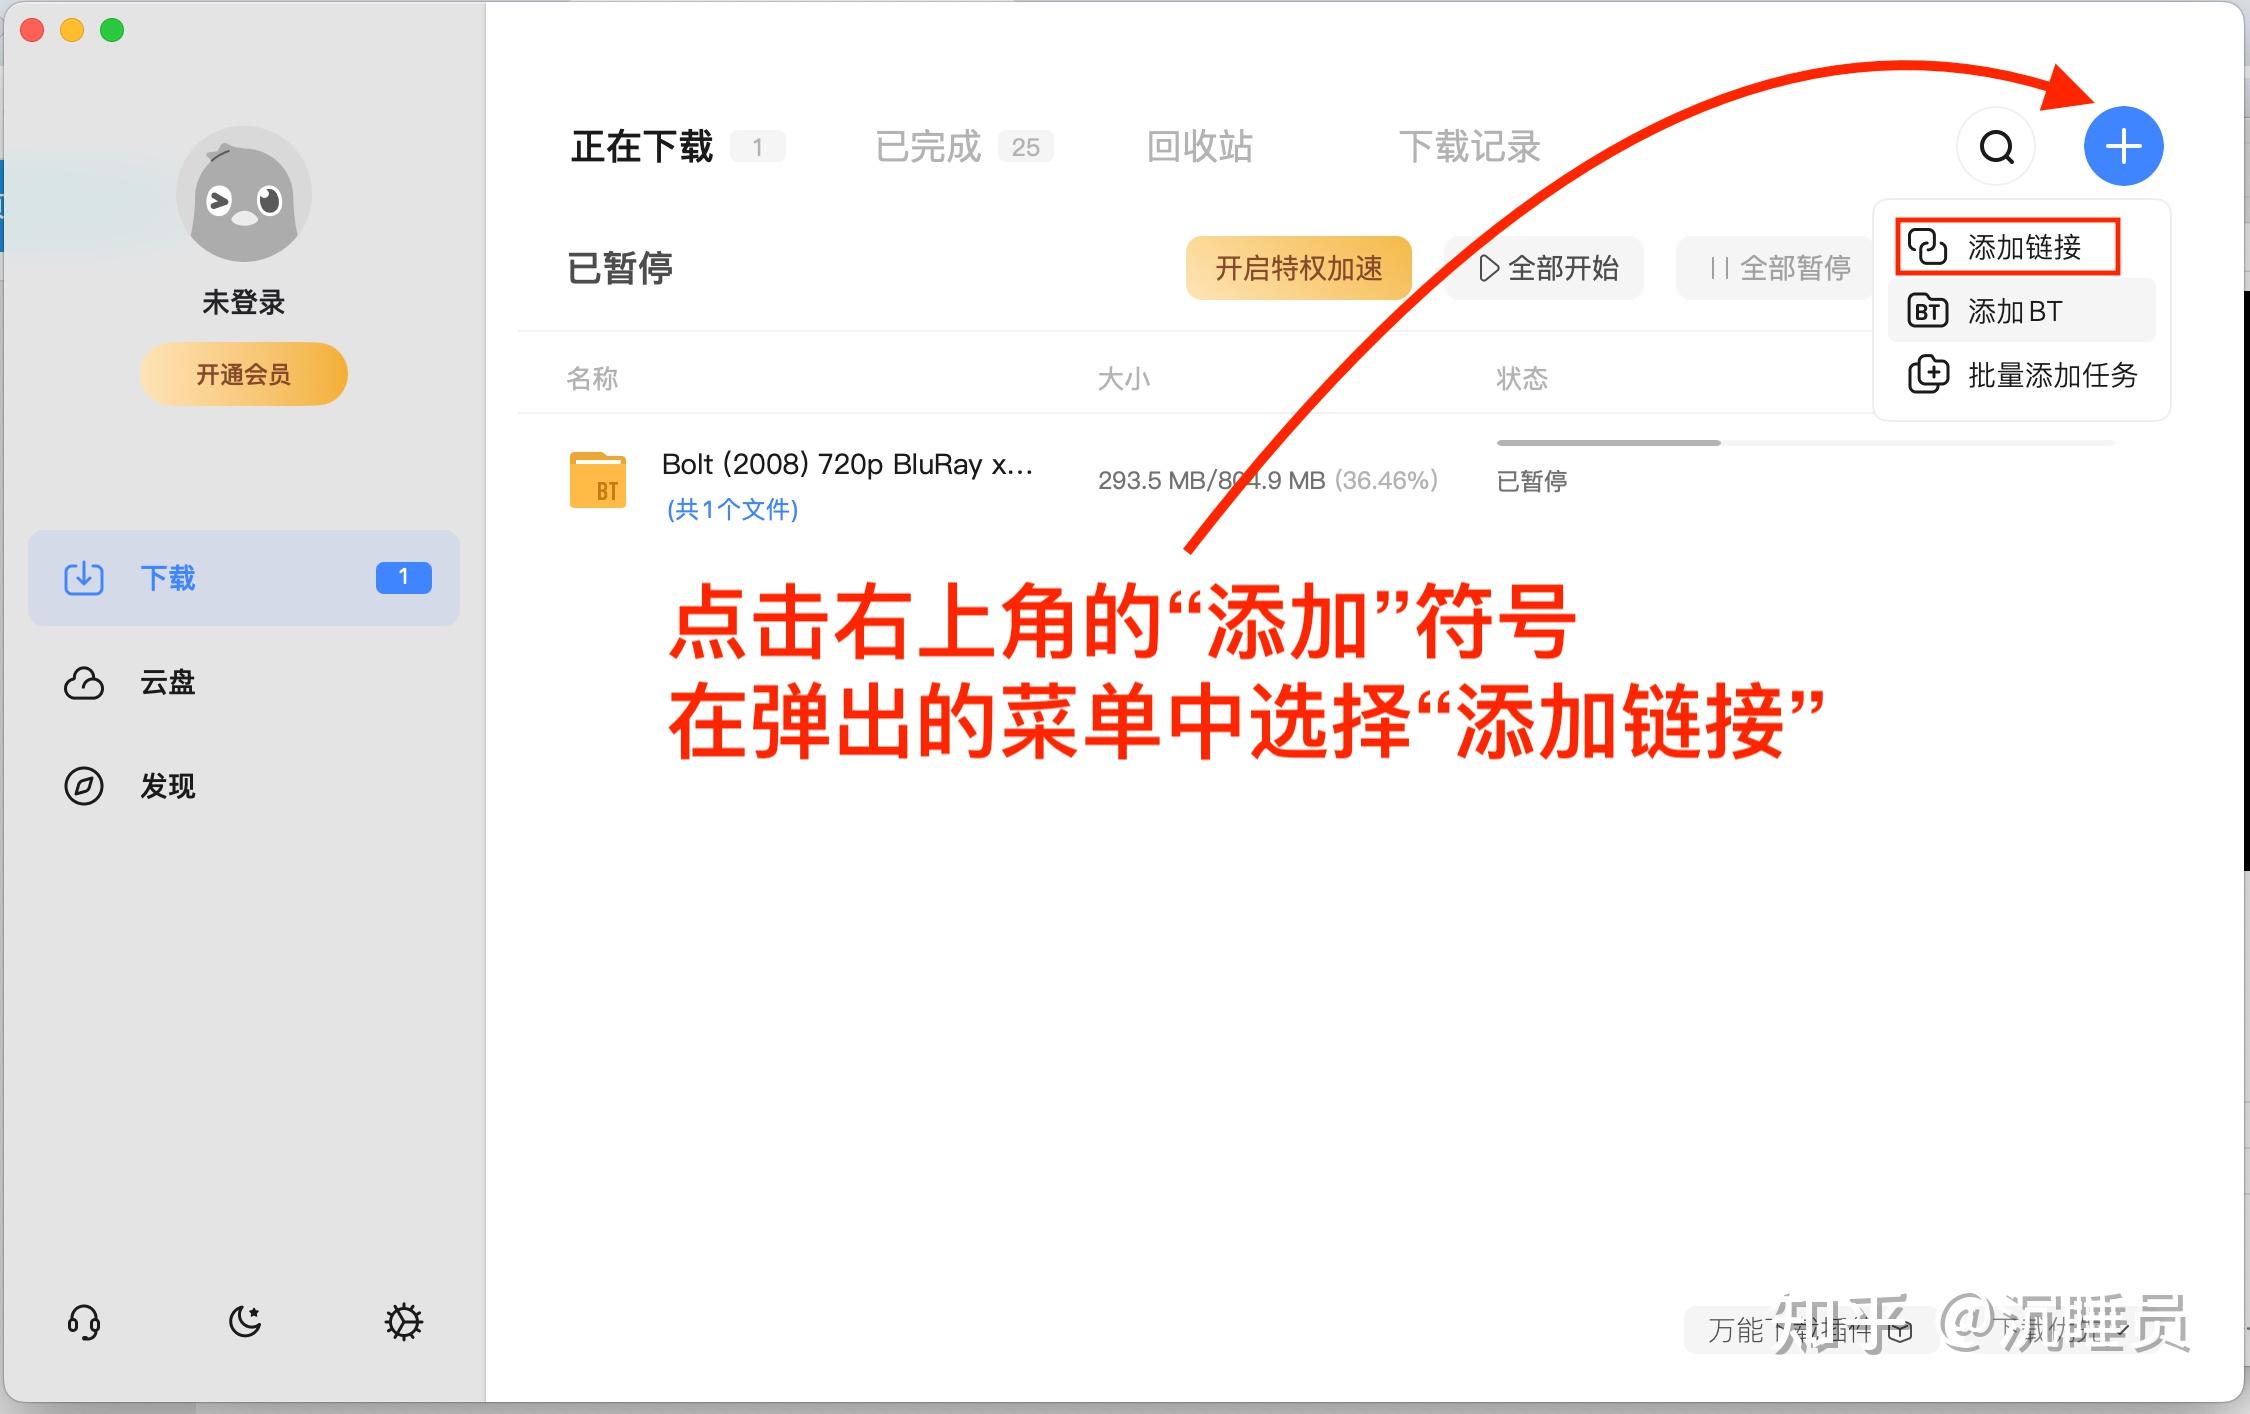Toggle night mode moon icon
2250x1414 pixels.
(x=245, y=1322)
